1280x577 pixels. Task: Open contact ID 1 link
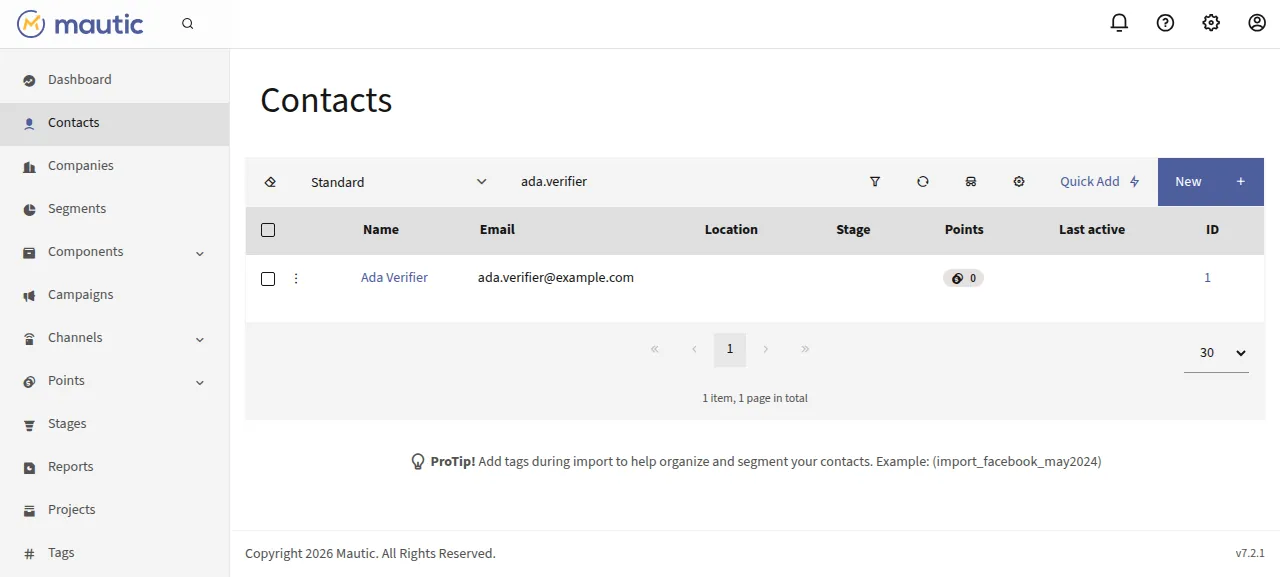pyautogui.click(x=1208, y=278)
